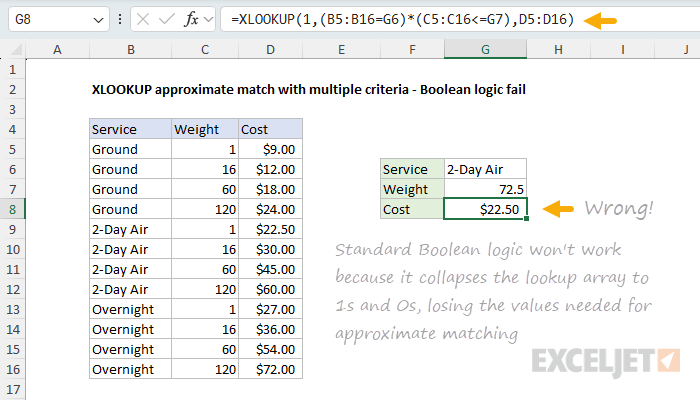Click the 'Weight' table header cell C4

click(205, 129)
